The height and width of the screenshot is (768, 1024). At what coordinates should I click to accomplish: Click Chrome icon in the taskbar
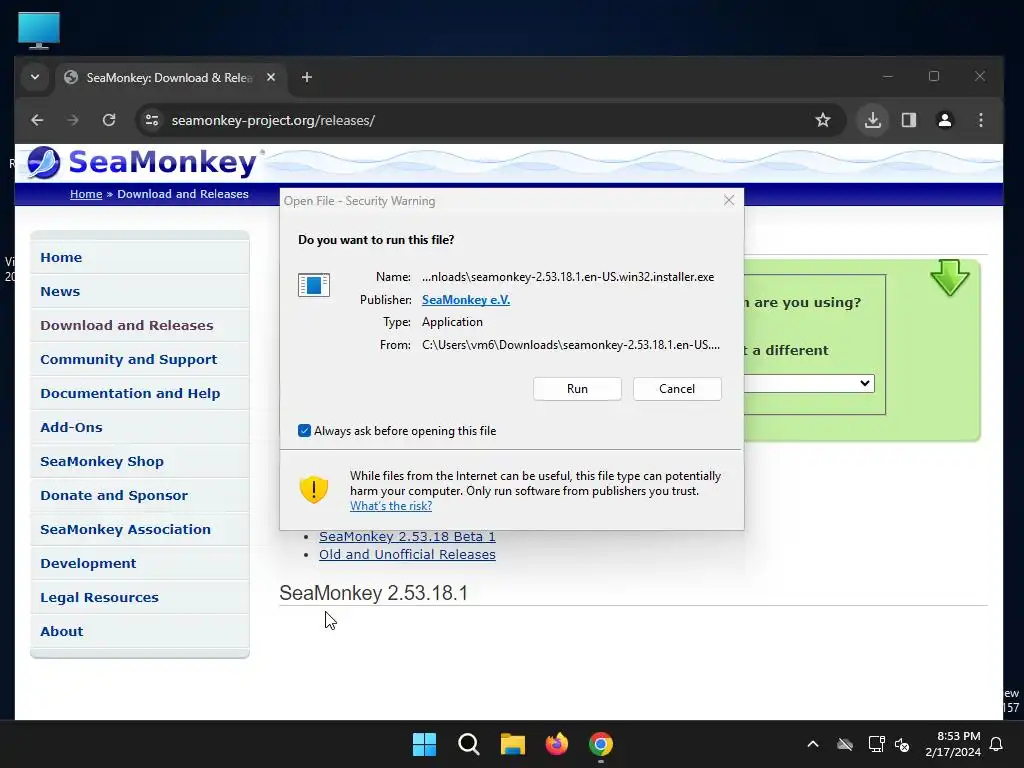click(x=601, y=744)
